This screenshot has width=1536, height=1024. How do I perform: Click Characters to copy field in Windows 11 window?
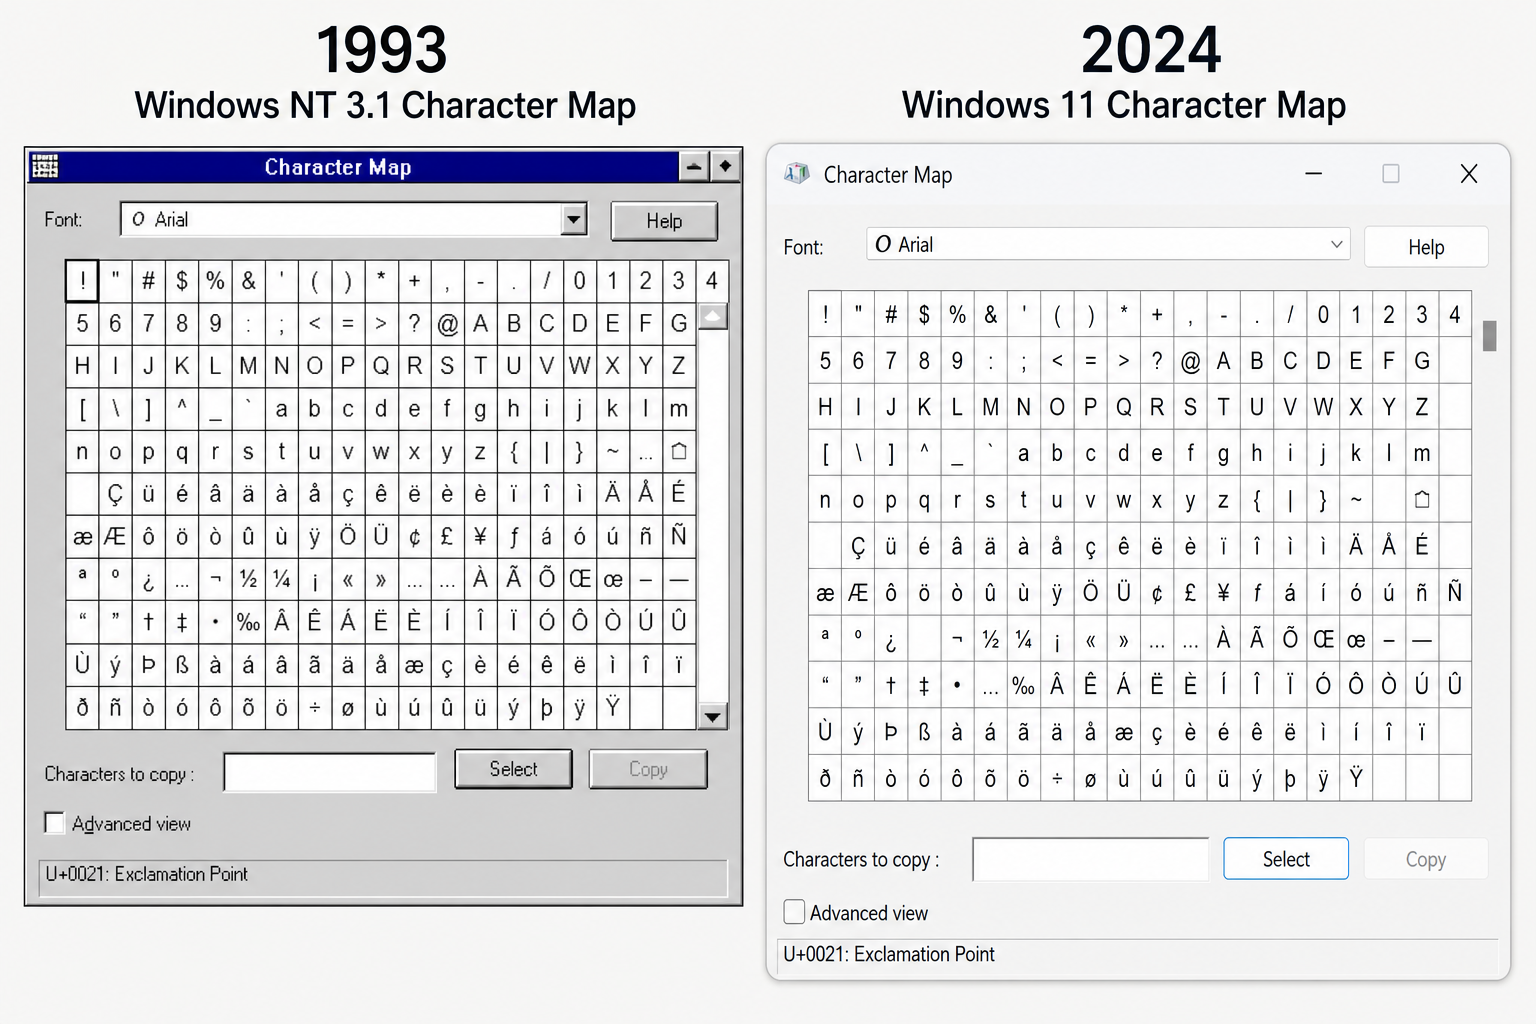[1090, 859]
